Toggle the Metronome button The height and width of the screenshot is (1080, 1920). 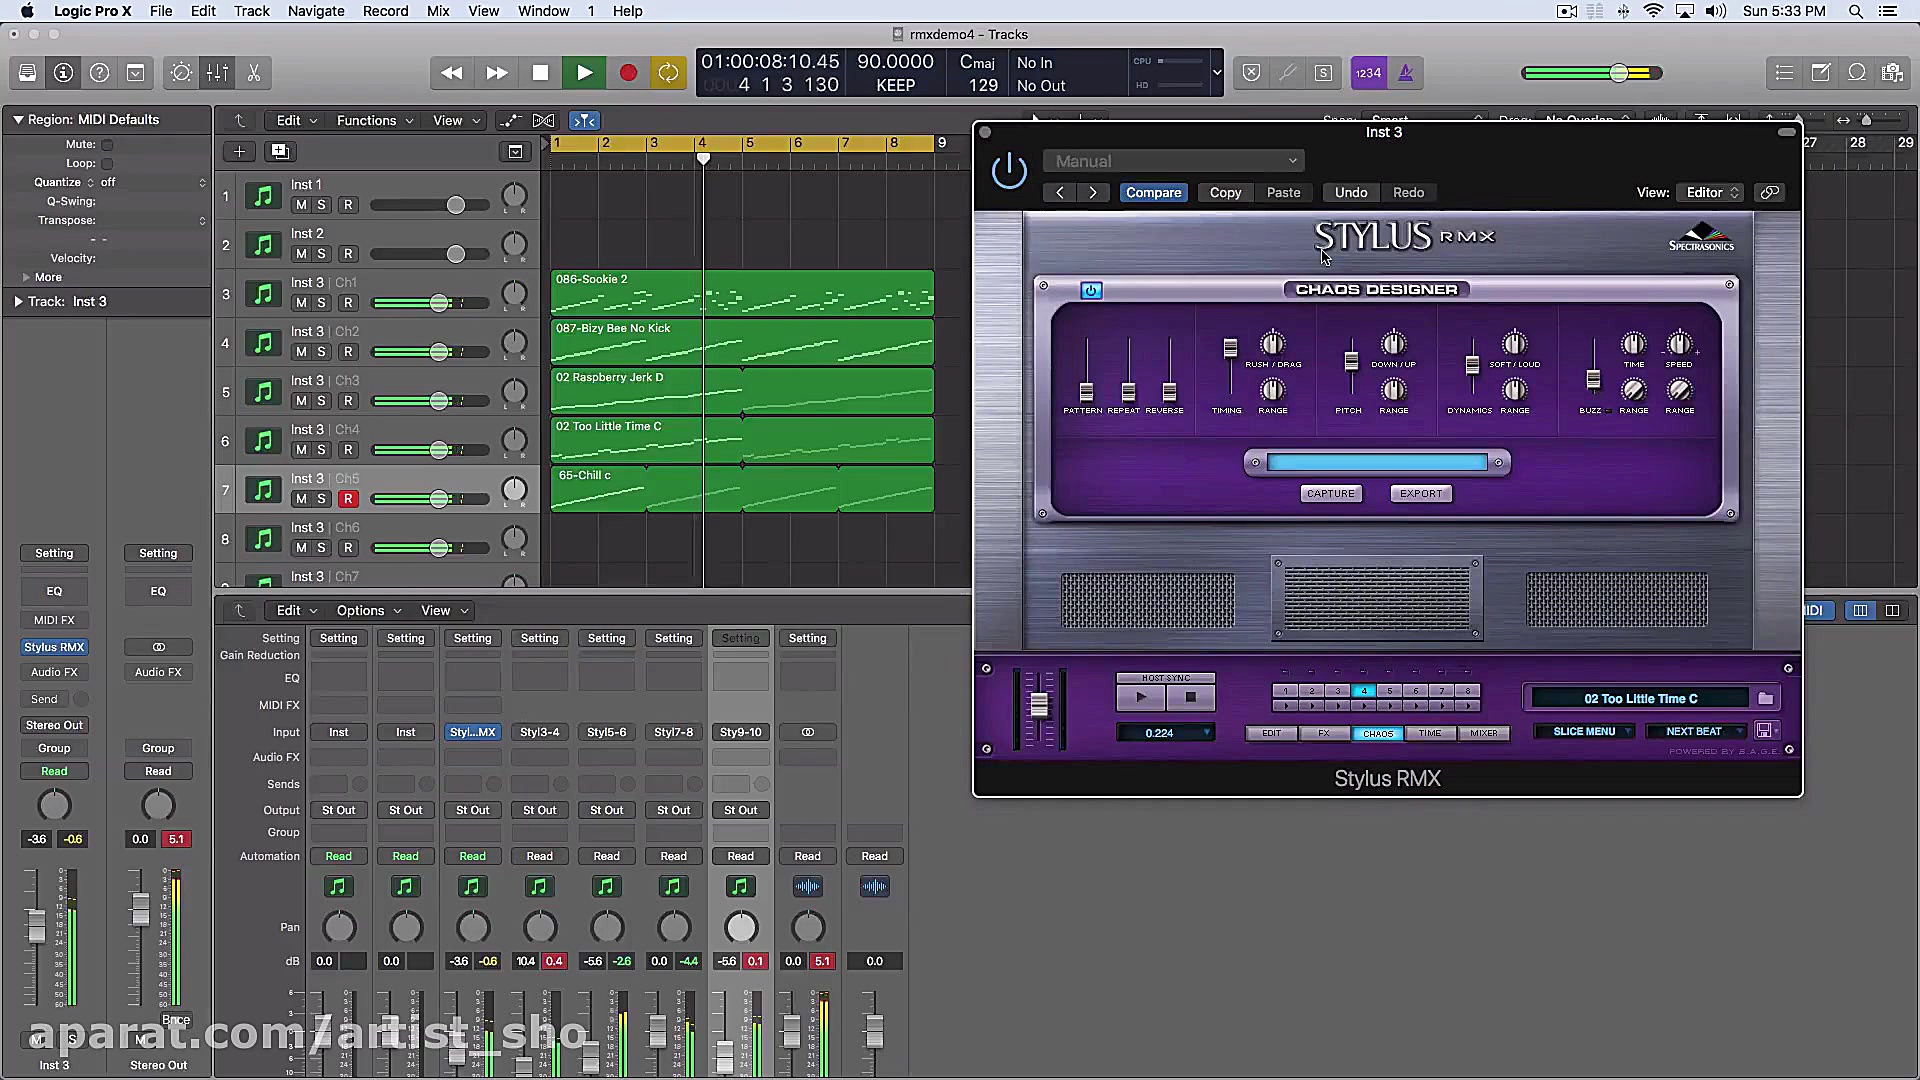1405,73
